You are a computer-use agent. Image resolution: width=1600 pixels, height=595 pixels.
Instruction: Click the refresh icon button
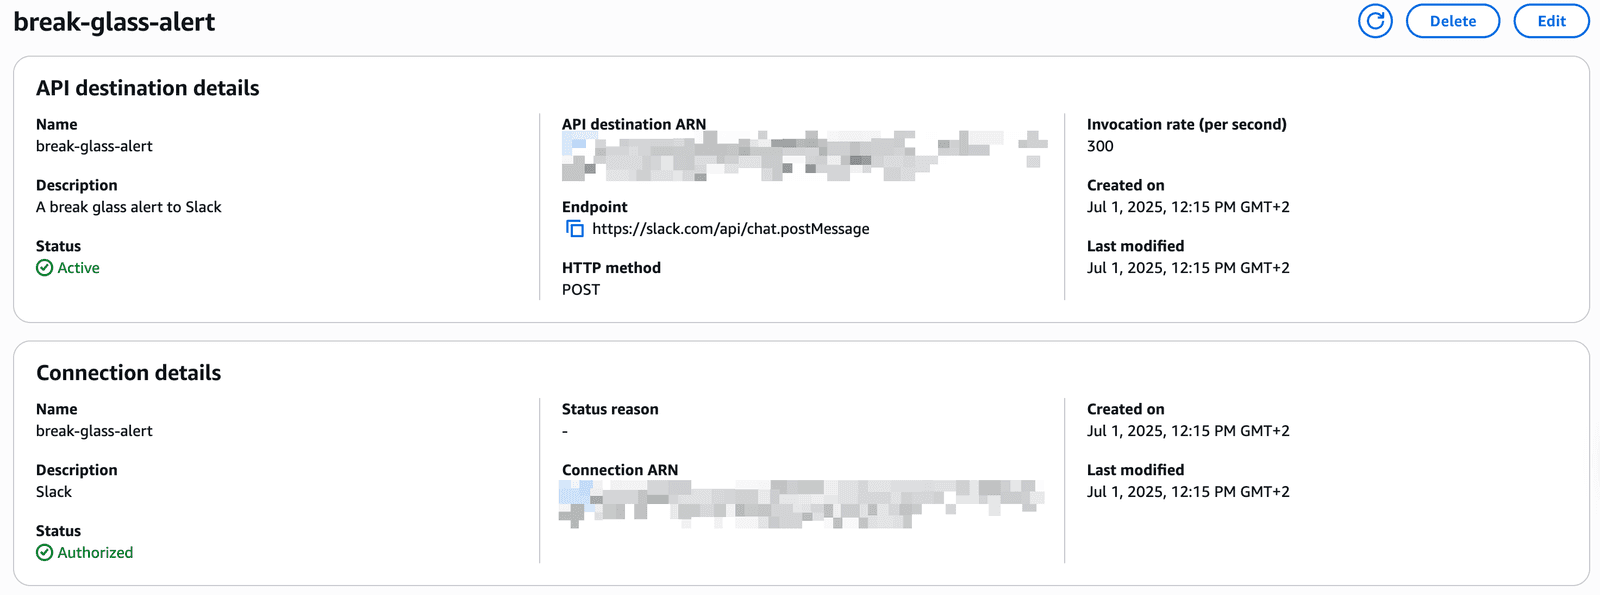[x=1375, y=21]
